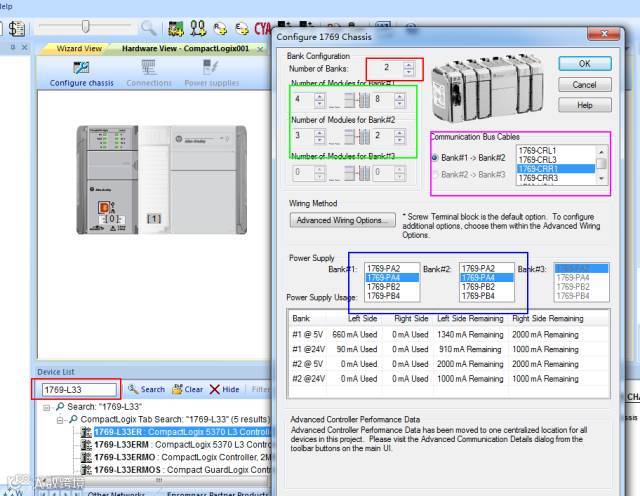Image resolution: width=640 pixels, height=496 pixels.
Task: Switch to Hardware View - CompactLogix001 tab
Action: tap(185, 49)
